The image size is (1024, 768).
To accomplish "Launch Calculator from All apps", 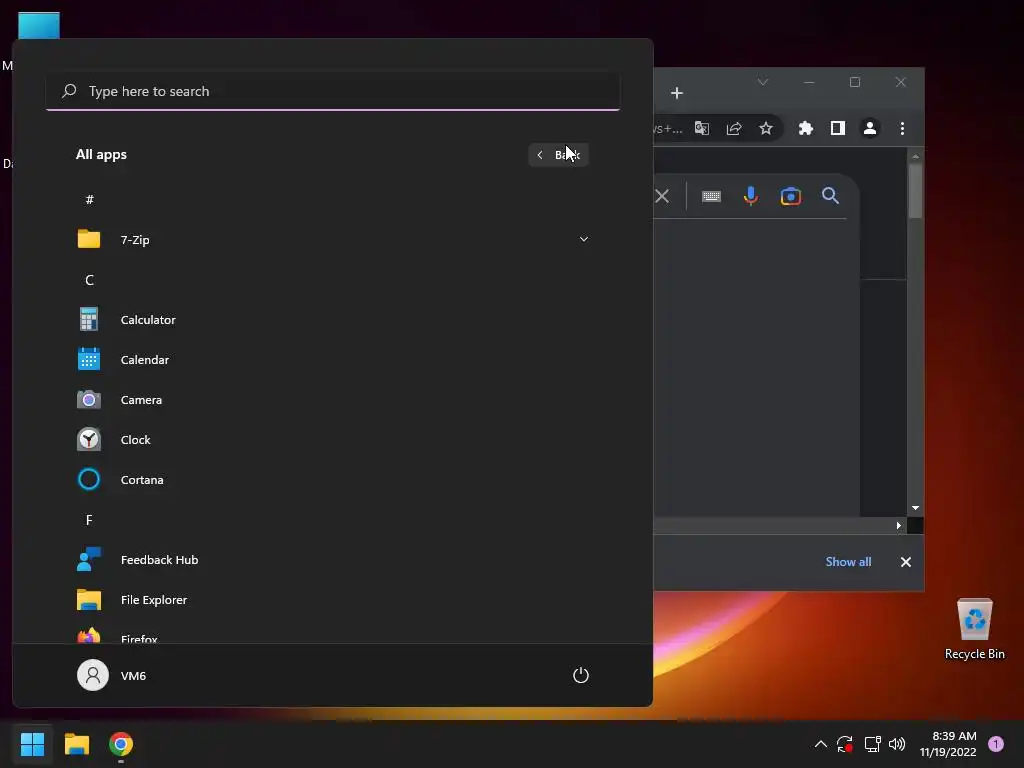I will pos(332,320).
